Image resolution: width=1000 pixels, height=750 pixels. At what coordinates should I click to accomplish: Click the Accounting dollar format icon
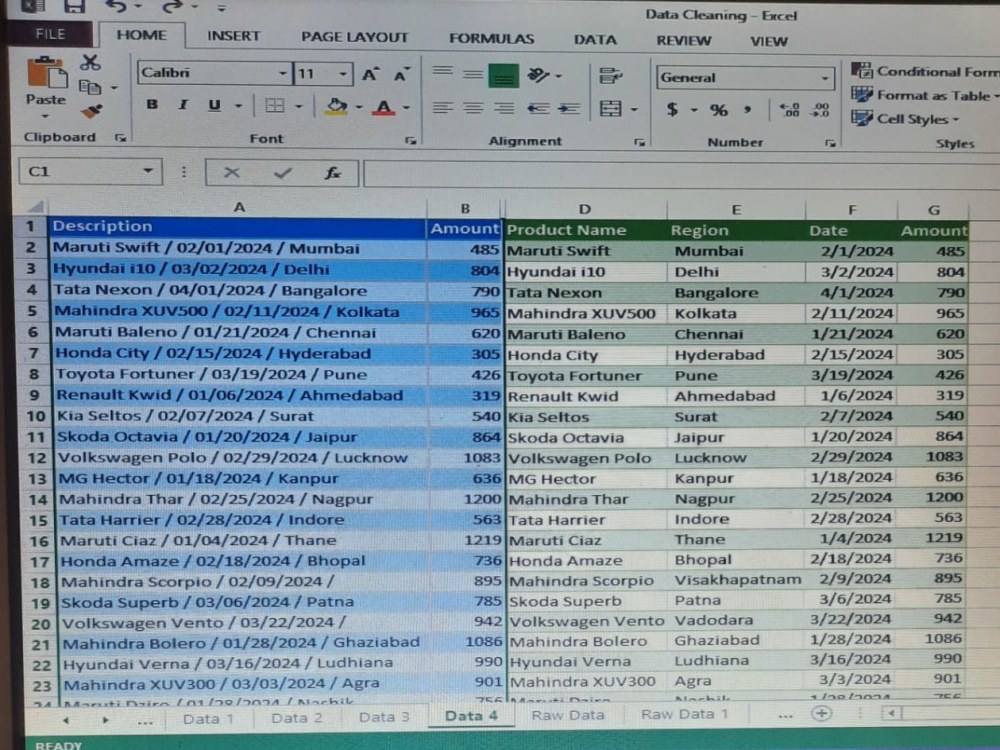(672, 110)
